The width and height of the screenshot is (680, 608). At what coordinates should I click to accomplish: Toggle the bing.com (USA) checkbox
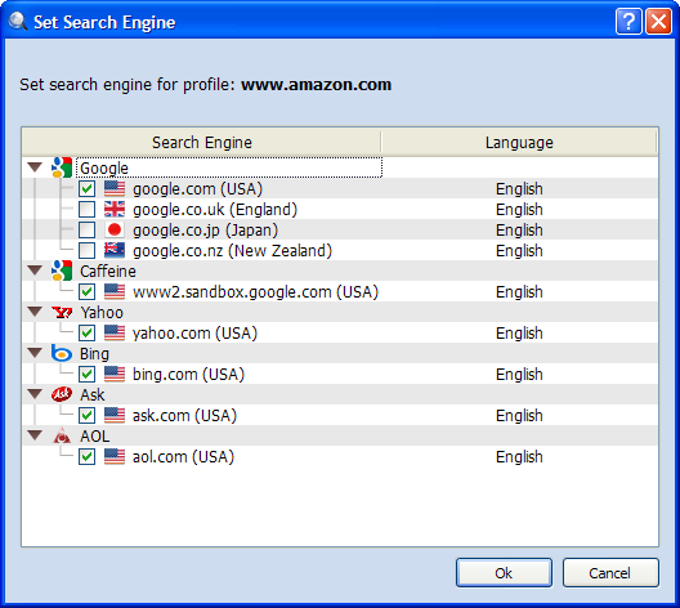(87, 374)
